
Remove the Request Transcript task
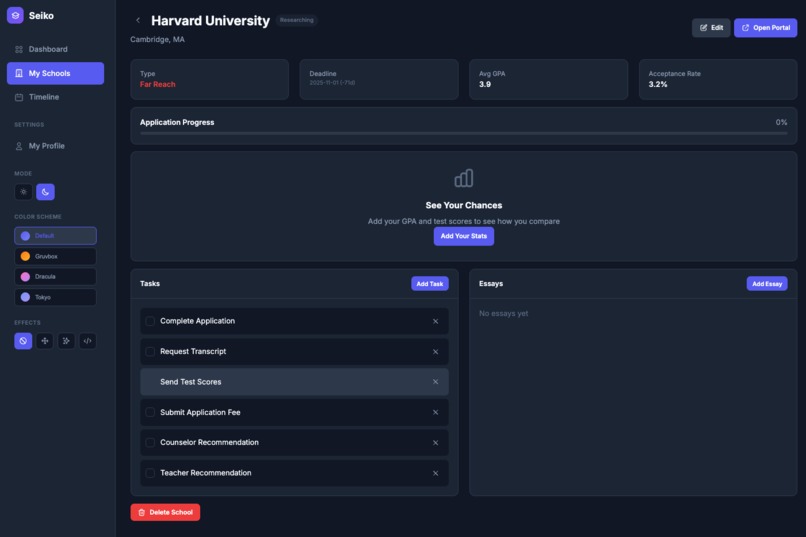435,351
